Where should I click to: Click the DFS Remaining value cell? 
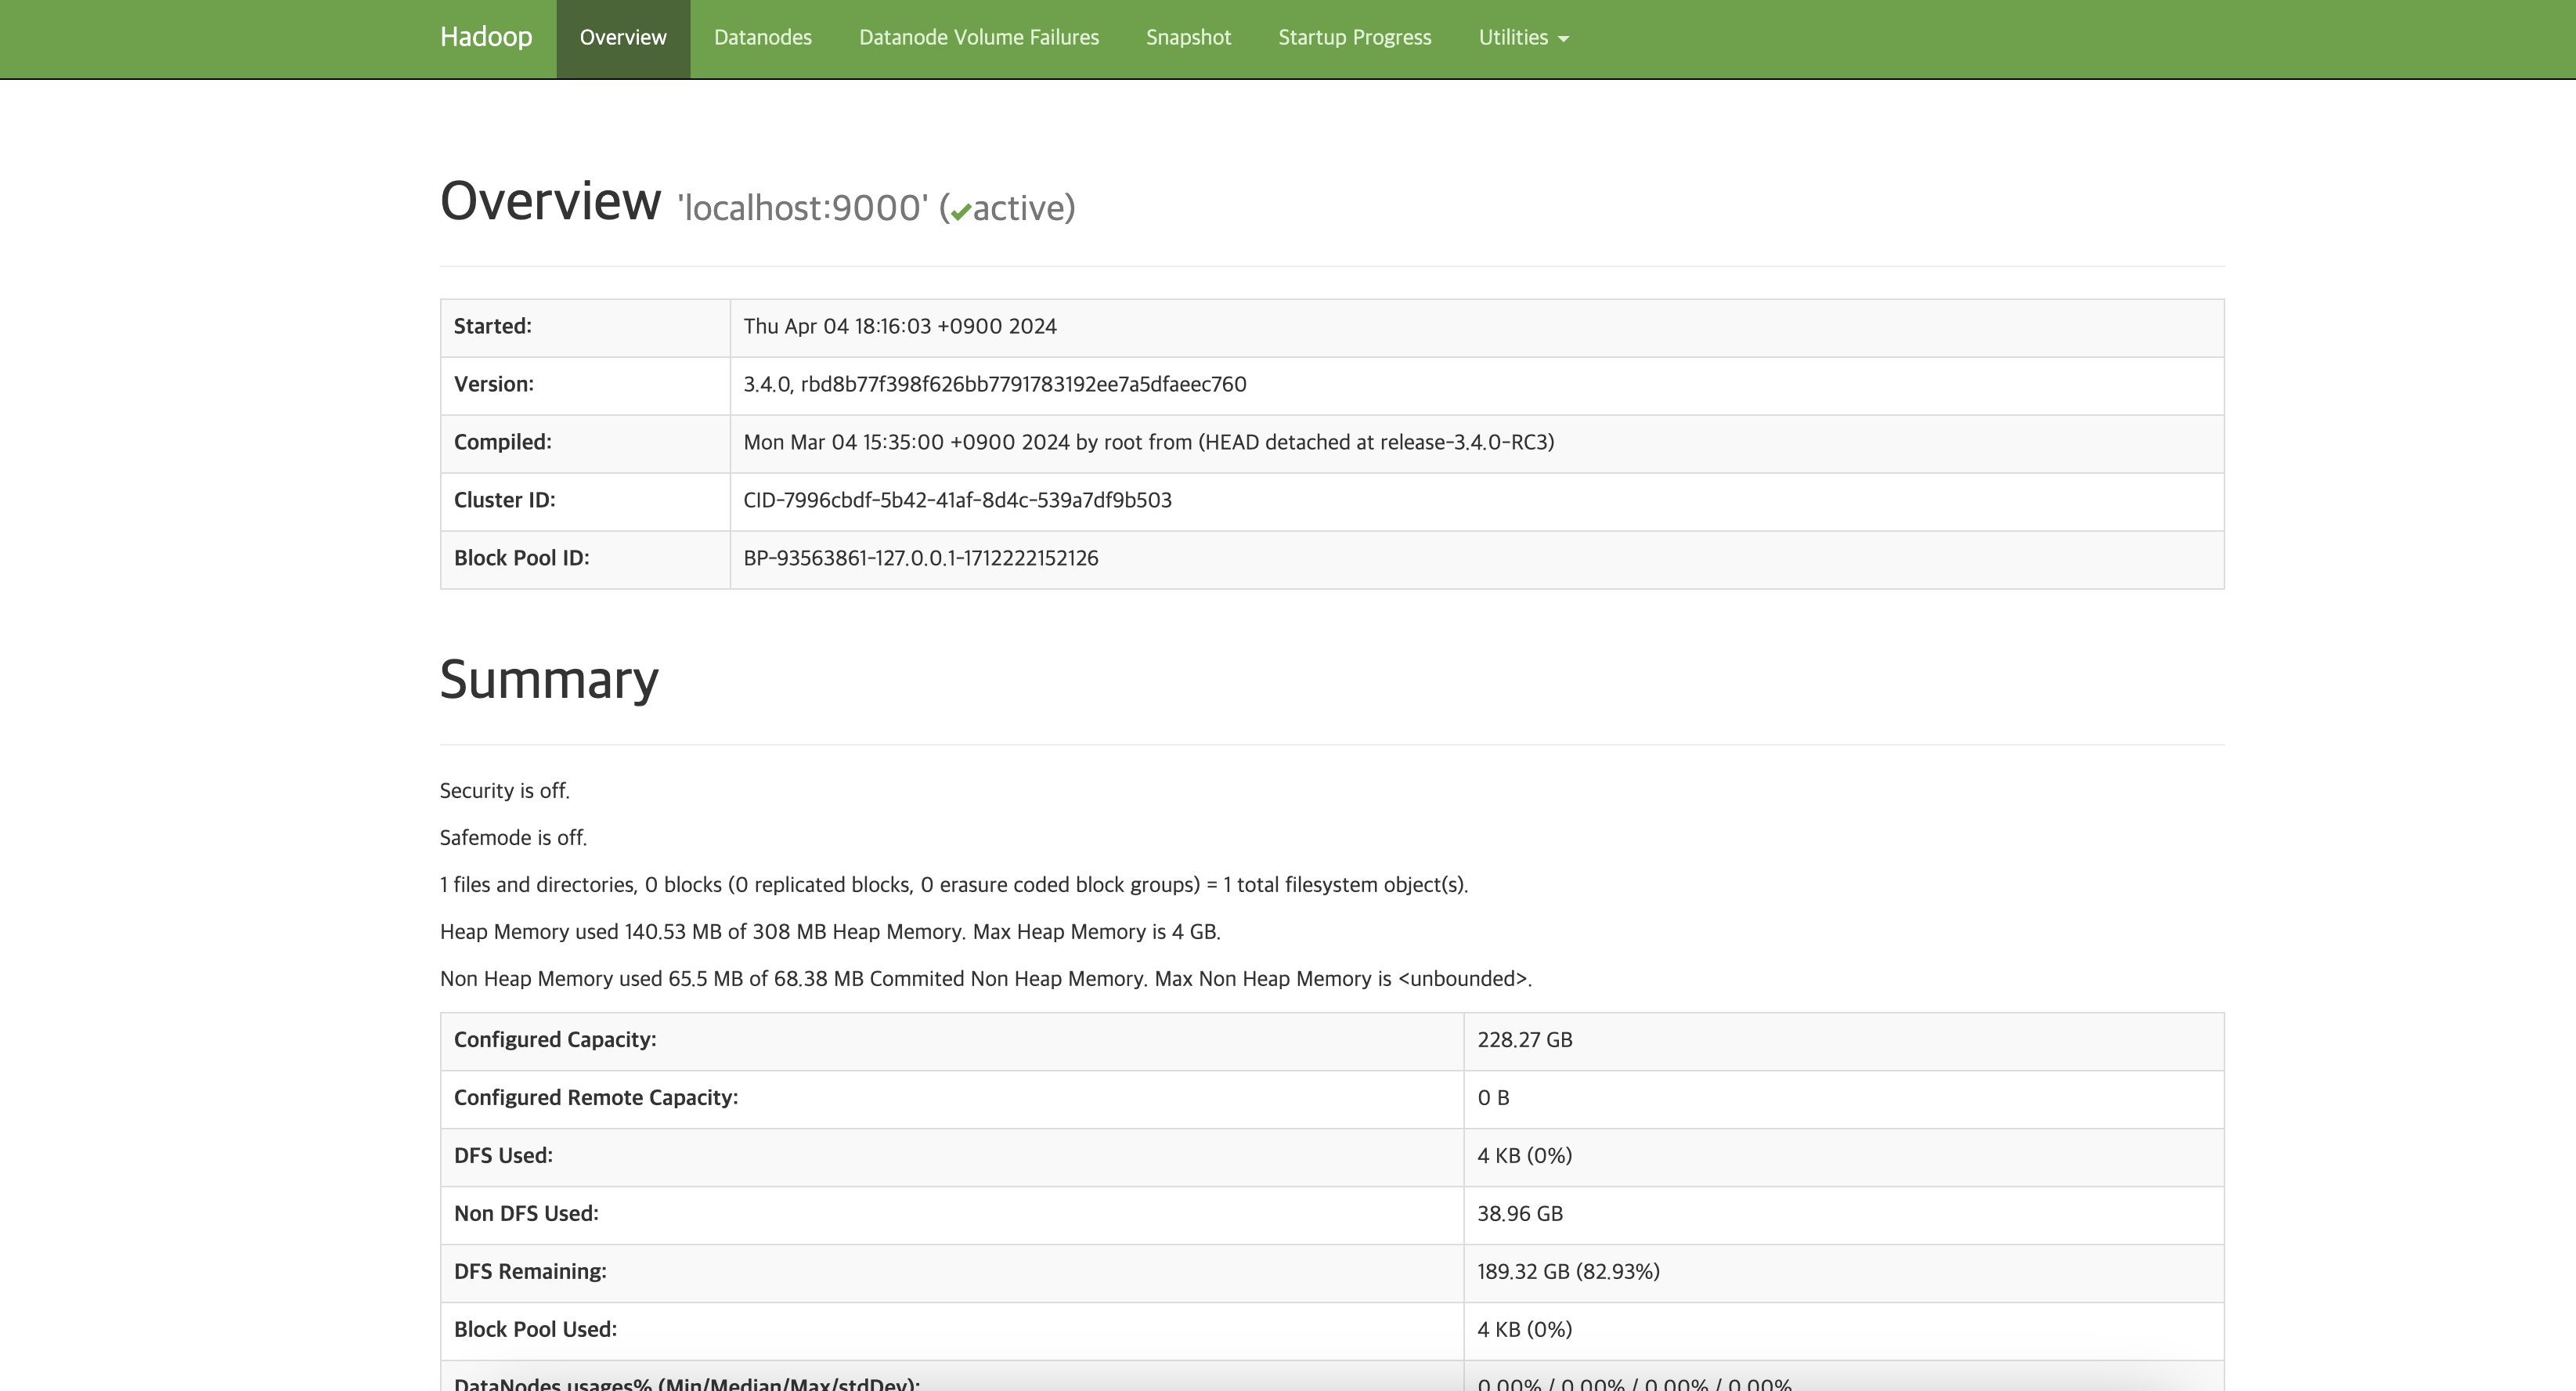coord(1567,1272)
